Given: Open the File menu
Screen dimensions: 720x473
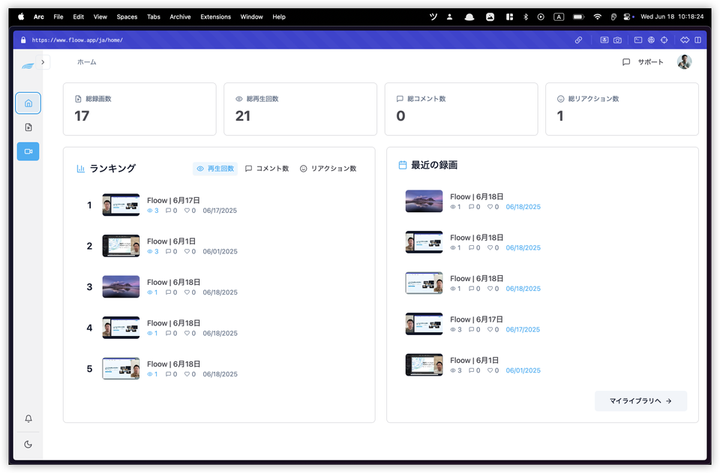Looking at the screenshot, I should point(58,17).
